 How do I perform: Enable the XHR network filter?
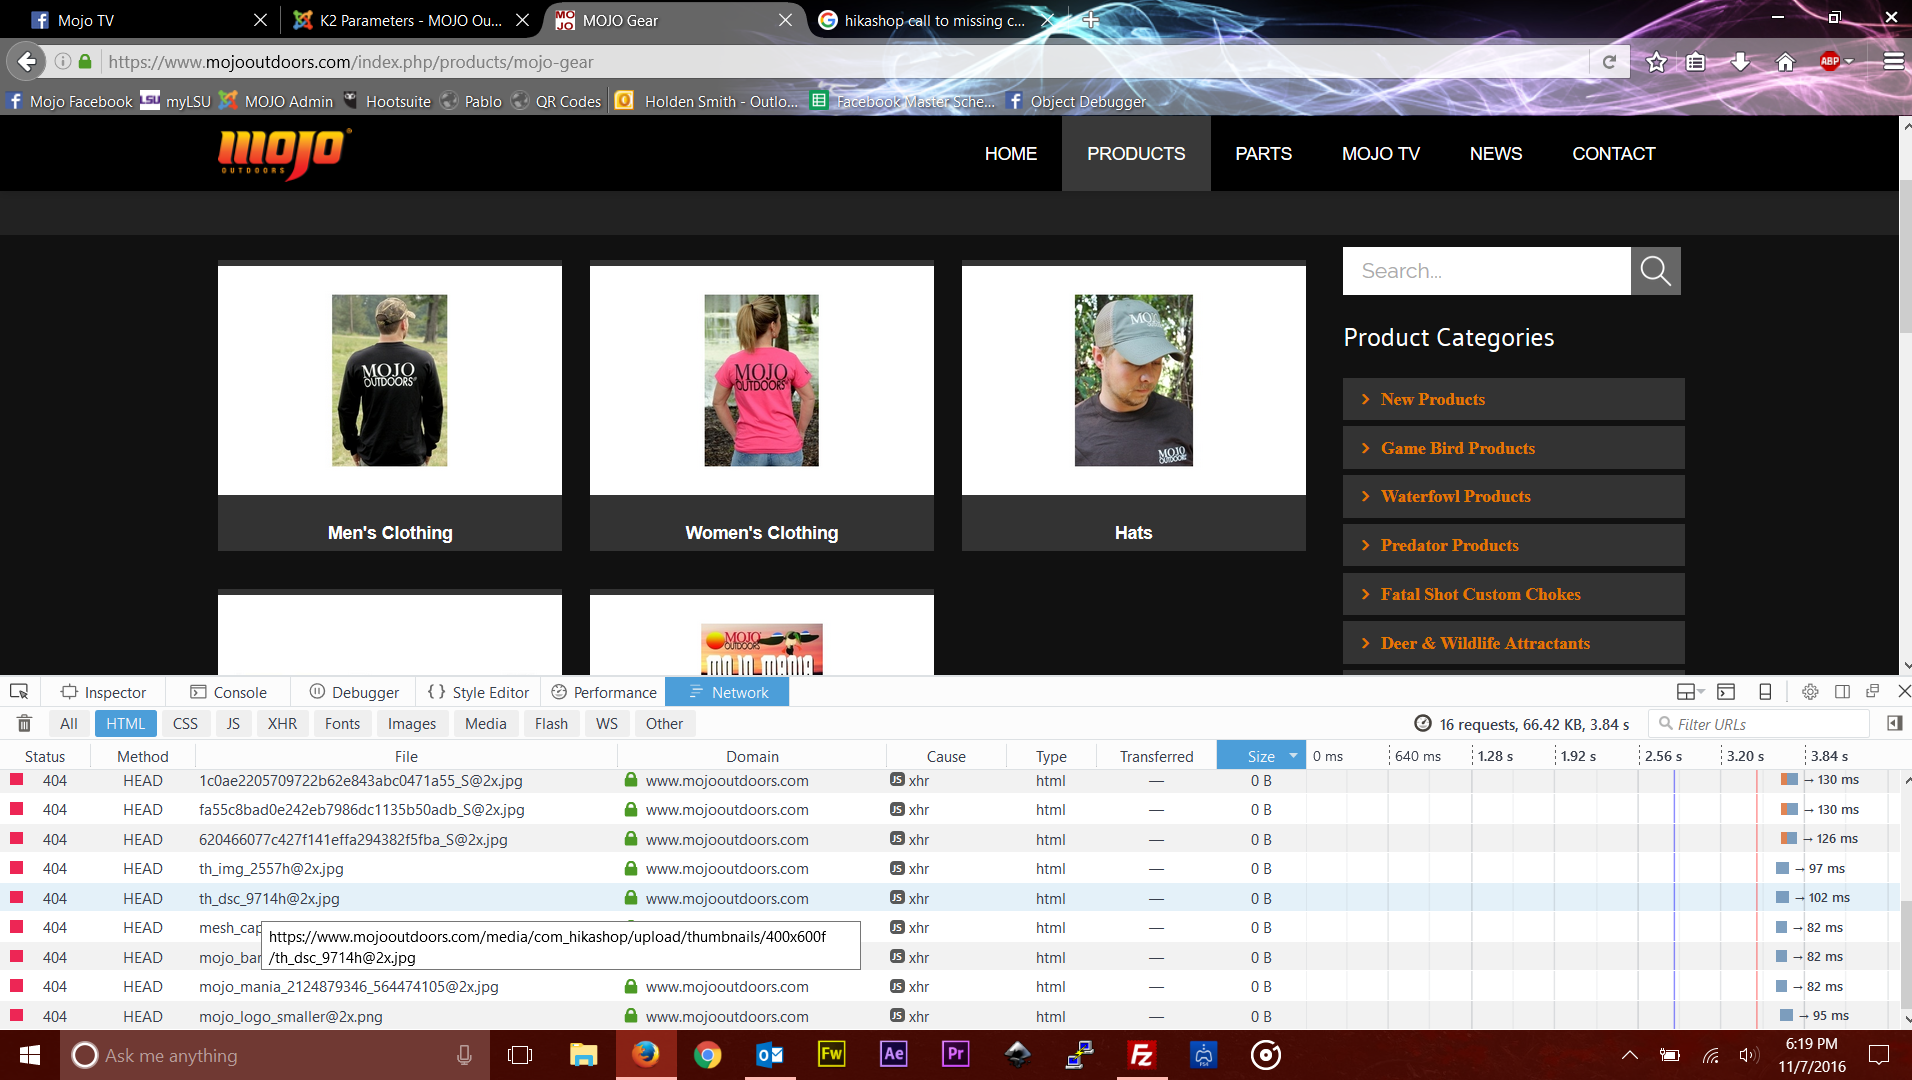pos(282,724)
